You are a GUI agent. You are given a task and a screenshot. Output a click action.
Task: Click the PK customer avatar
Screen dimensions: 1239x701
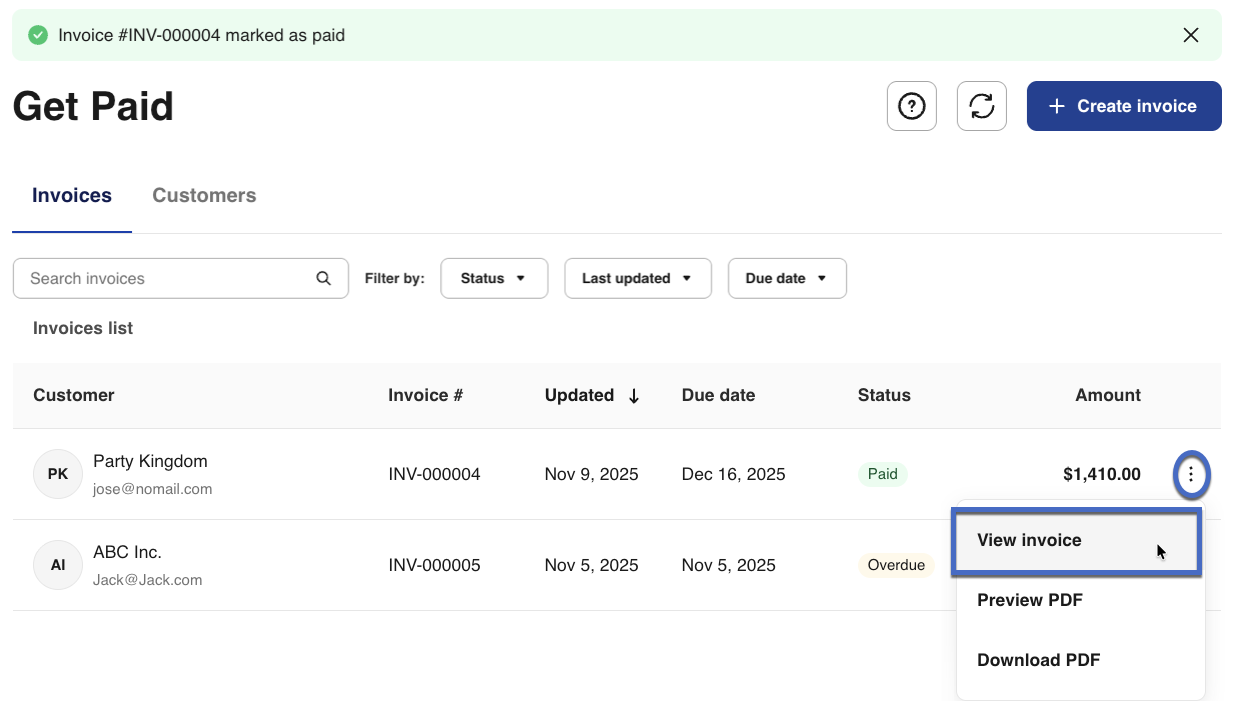click(58, 474)
